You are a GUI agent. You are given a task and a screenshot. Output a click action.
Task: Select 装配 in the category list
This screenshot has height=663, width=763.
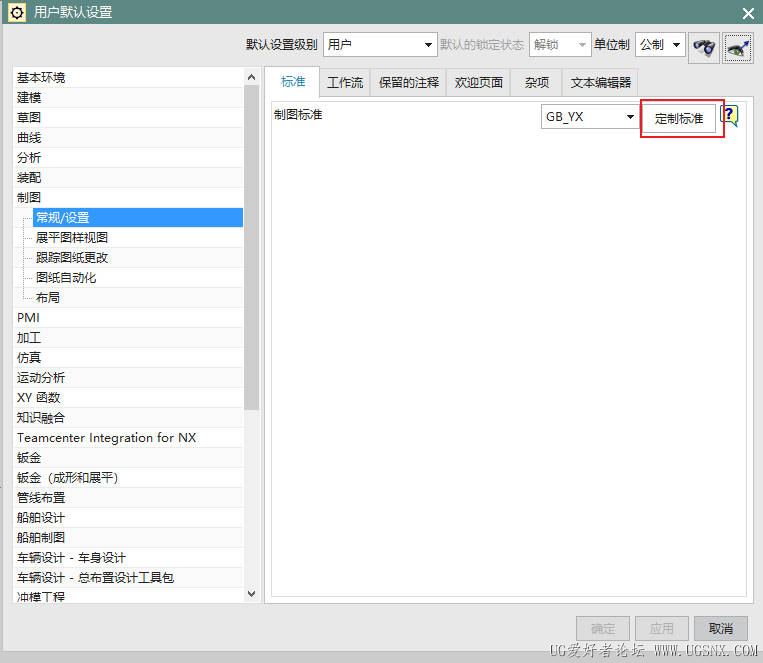pos(128,178)
